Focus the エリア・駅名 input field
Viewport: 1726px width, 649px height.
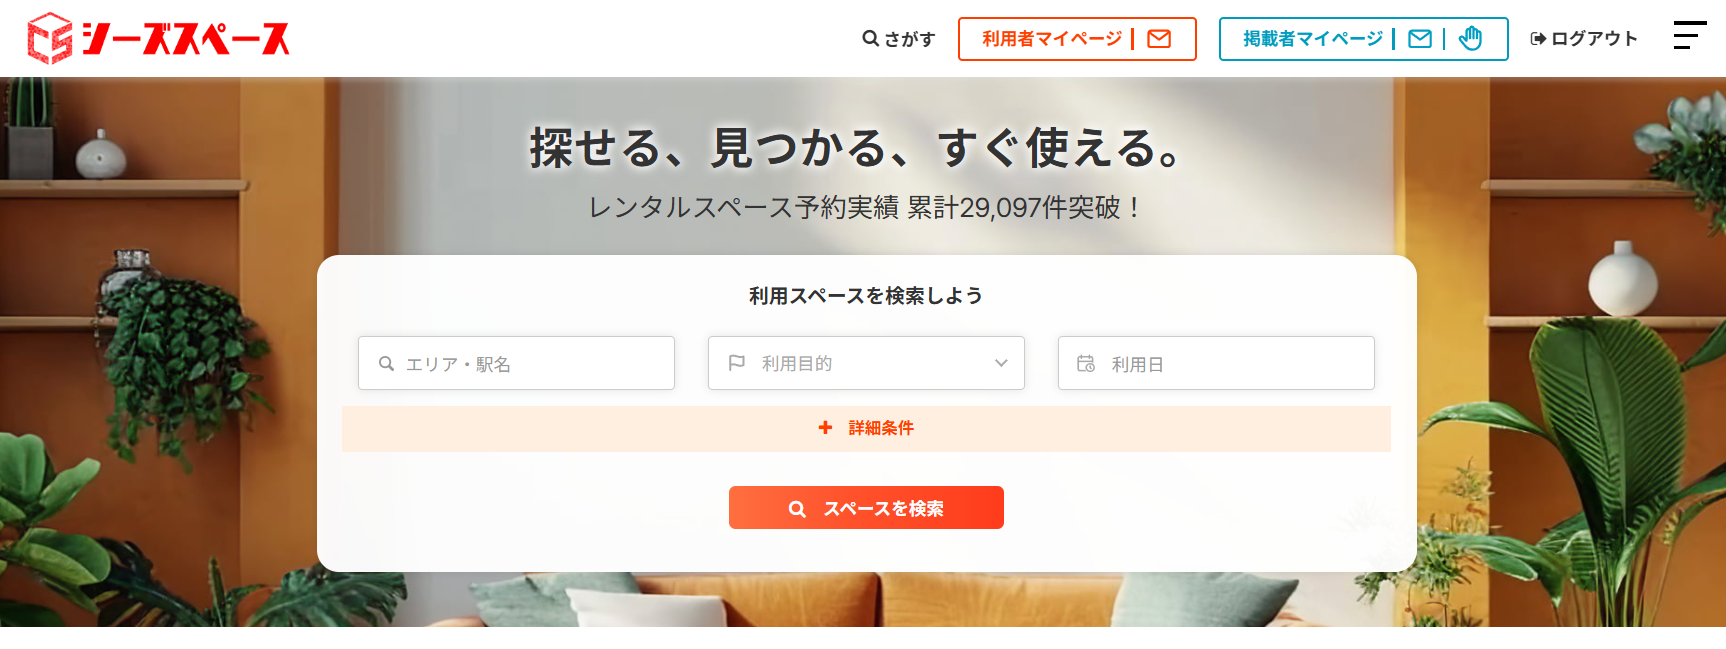516,363
